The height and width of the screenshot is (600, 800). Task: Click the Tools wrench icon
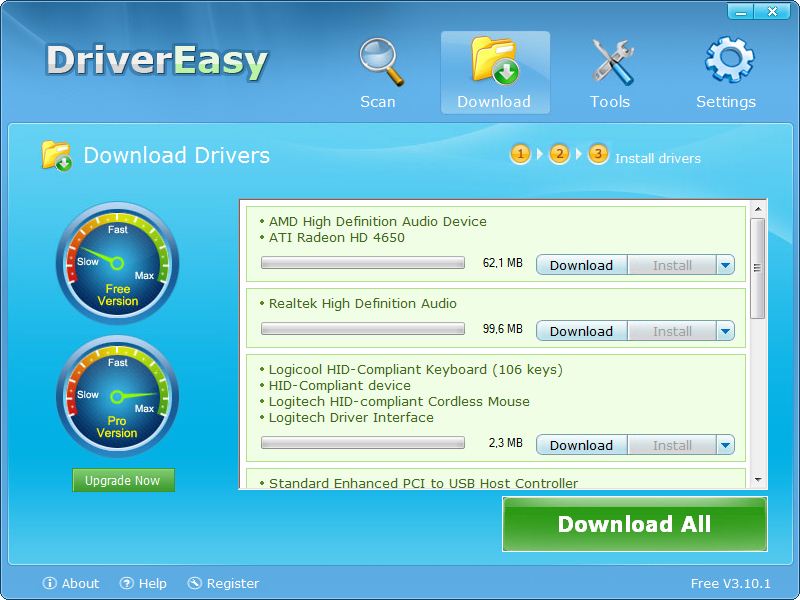[x=611, y=60]
